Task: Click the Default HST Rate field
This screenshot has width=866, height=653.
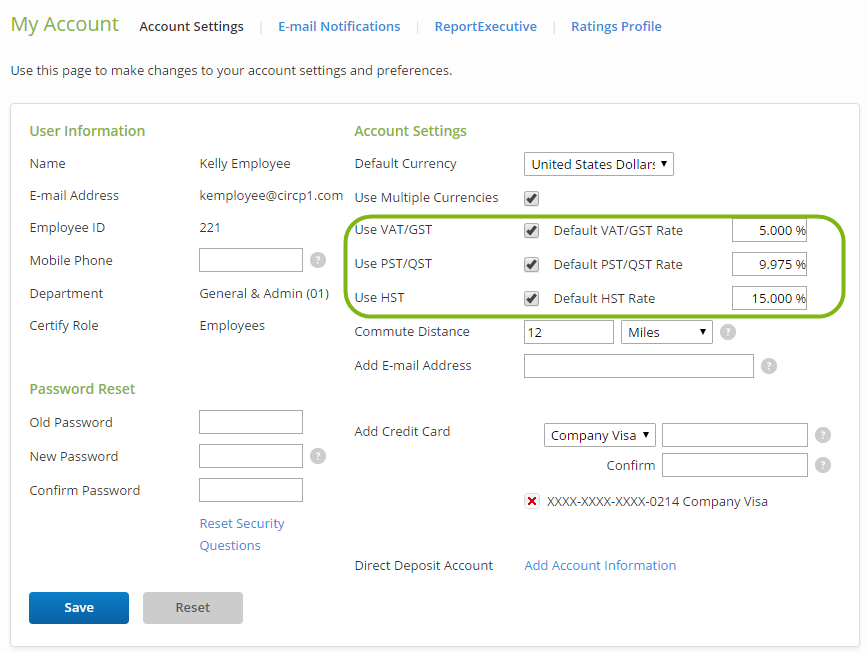Action: (769, 298)
